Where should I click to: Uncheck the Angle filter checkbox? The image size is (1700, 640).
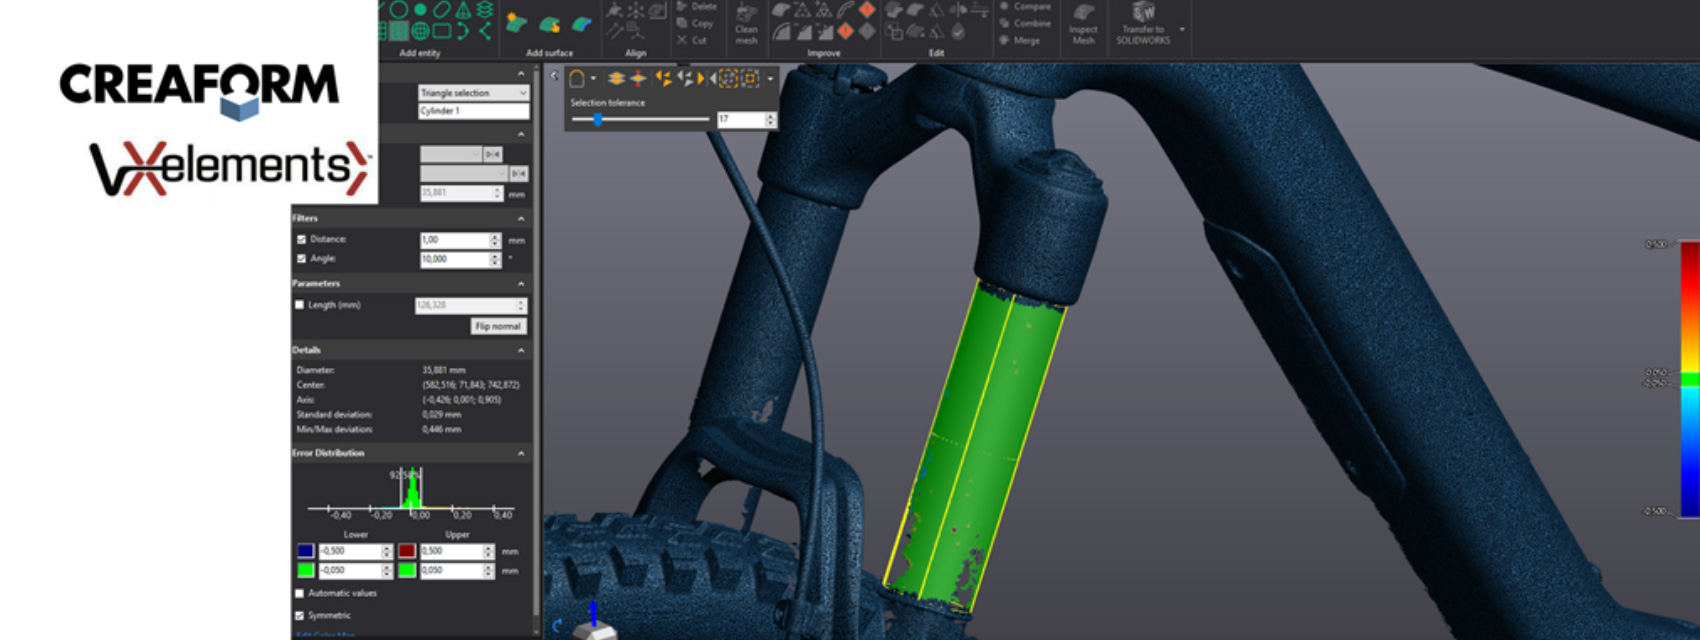(x=301, y=259)
